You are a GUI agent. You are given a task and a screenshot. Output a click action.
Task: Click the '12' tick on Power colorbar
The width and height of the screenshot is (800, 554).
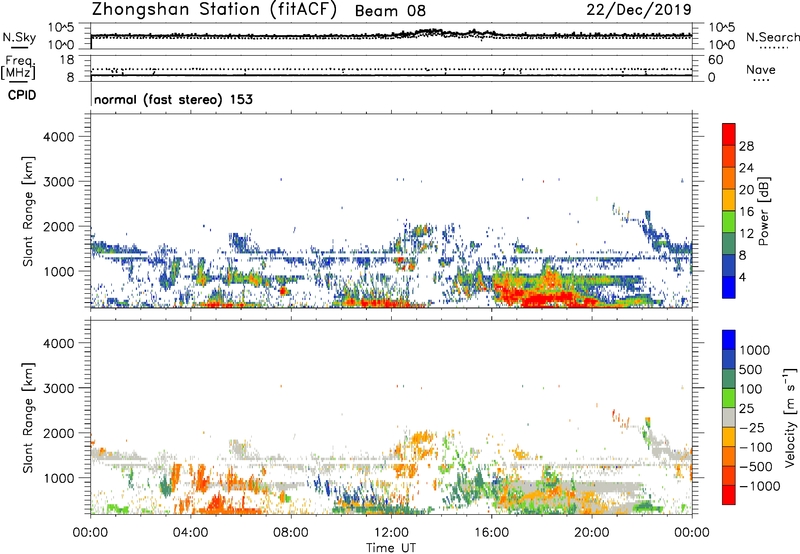point(746,234)
